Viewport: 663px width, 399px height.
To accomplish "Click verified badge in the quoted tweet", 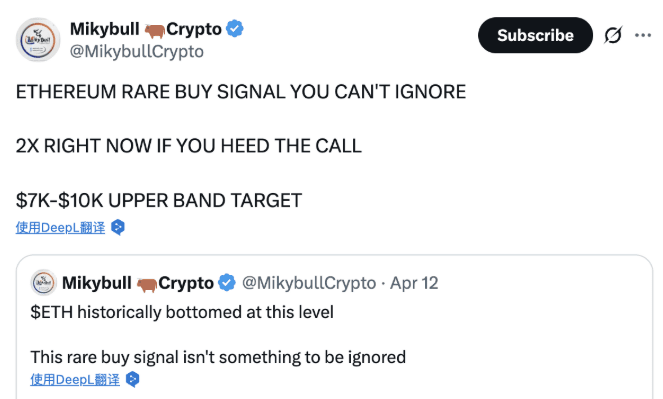I will coord(227,282).
